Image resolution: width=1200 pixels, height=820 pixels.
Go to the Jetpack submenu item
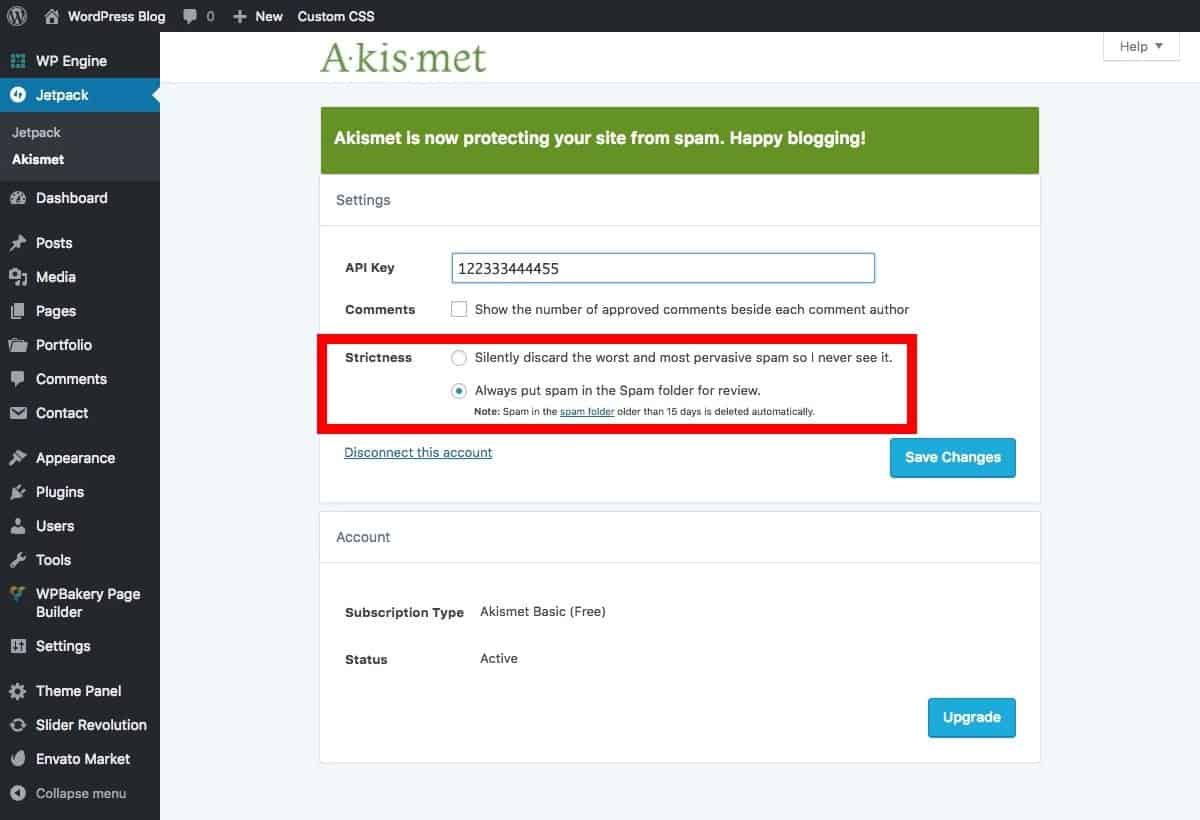click(36, 132)
